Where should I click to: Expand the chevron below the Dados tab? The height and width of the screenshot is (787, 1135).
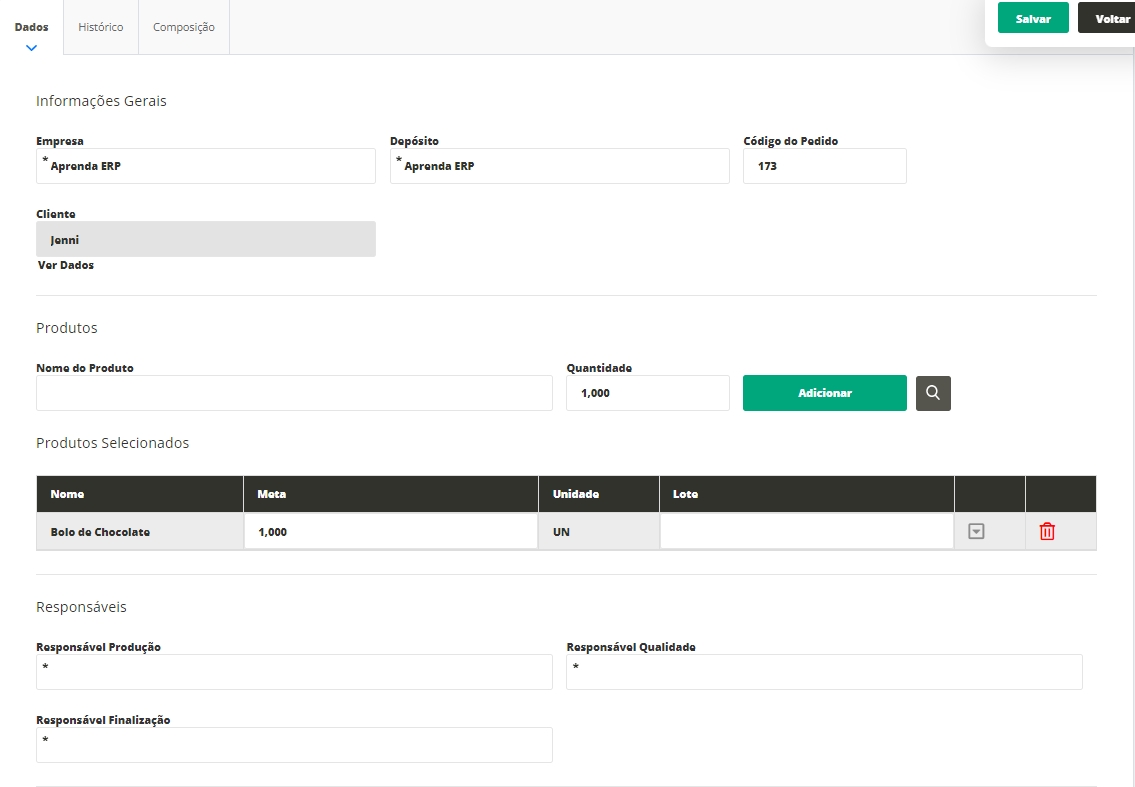31,47
